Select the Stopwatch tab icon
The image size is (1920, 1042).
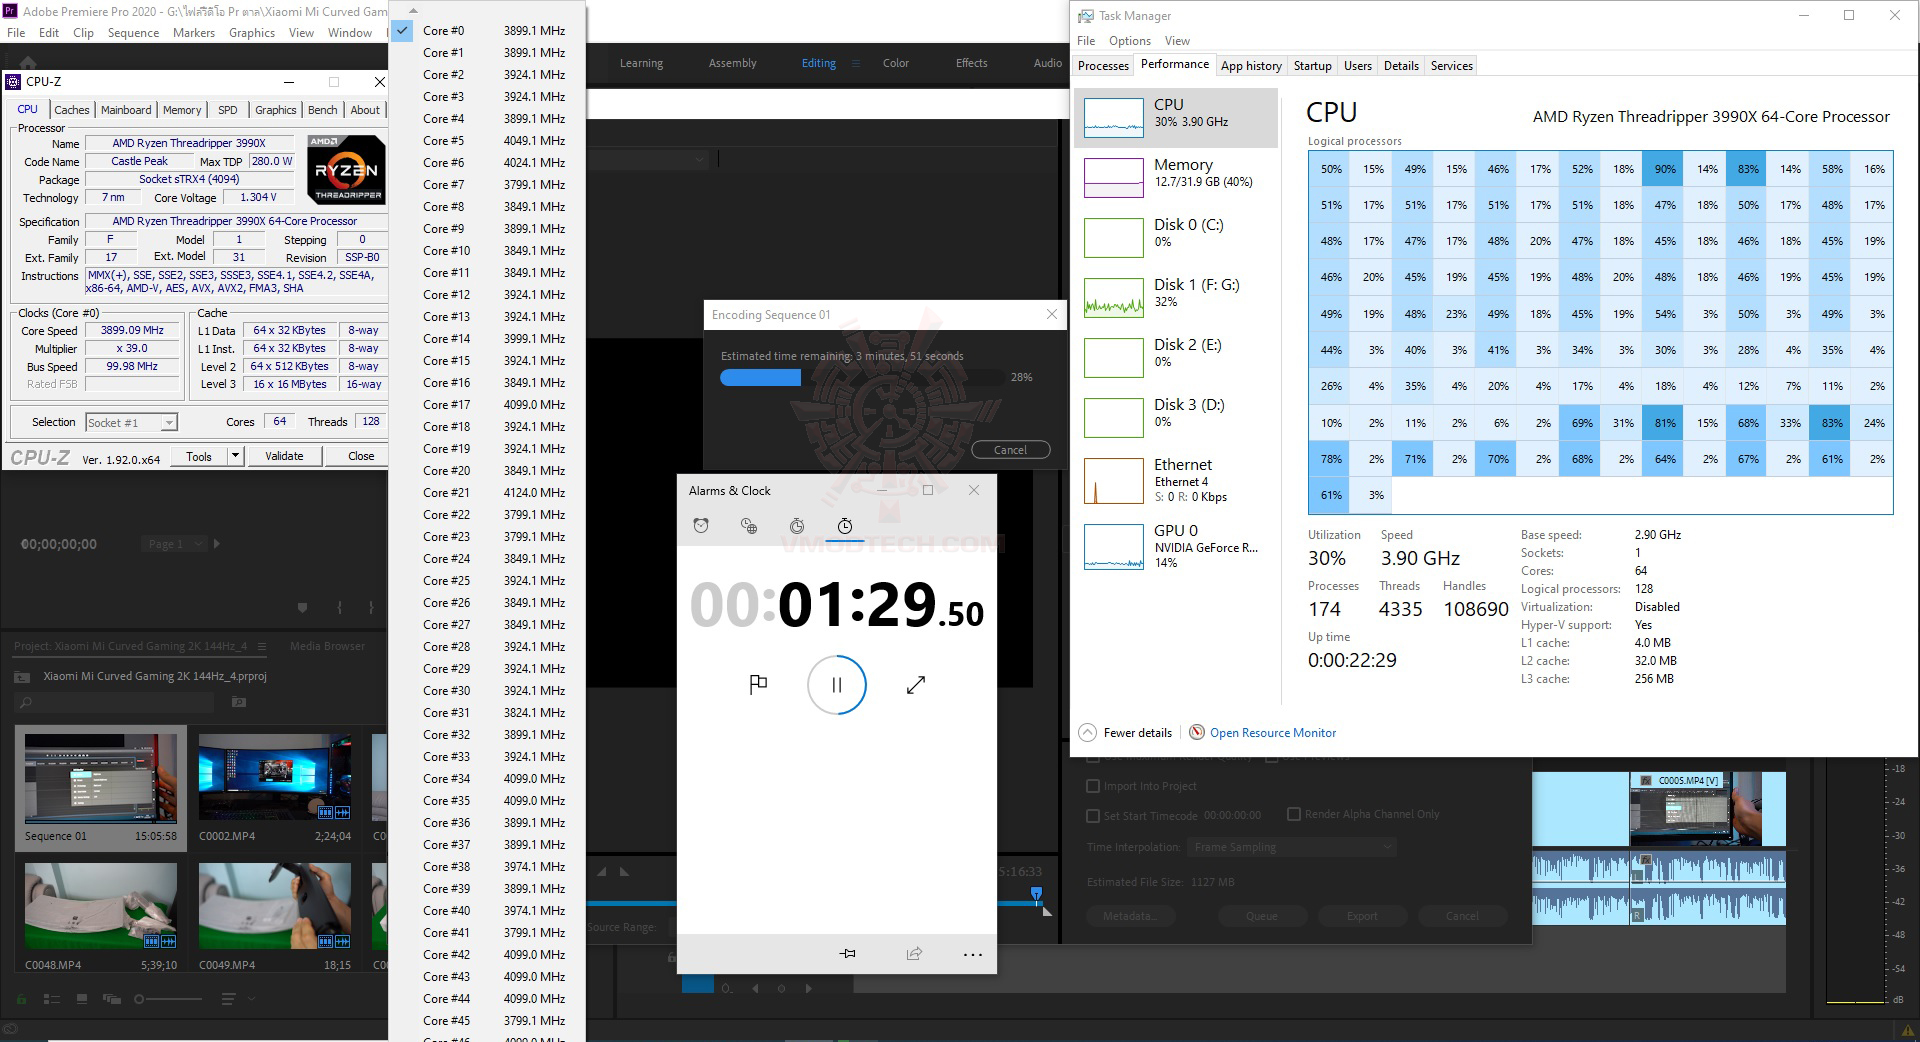click(x=845, y=526)
